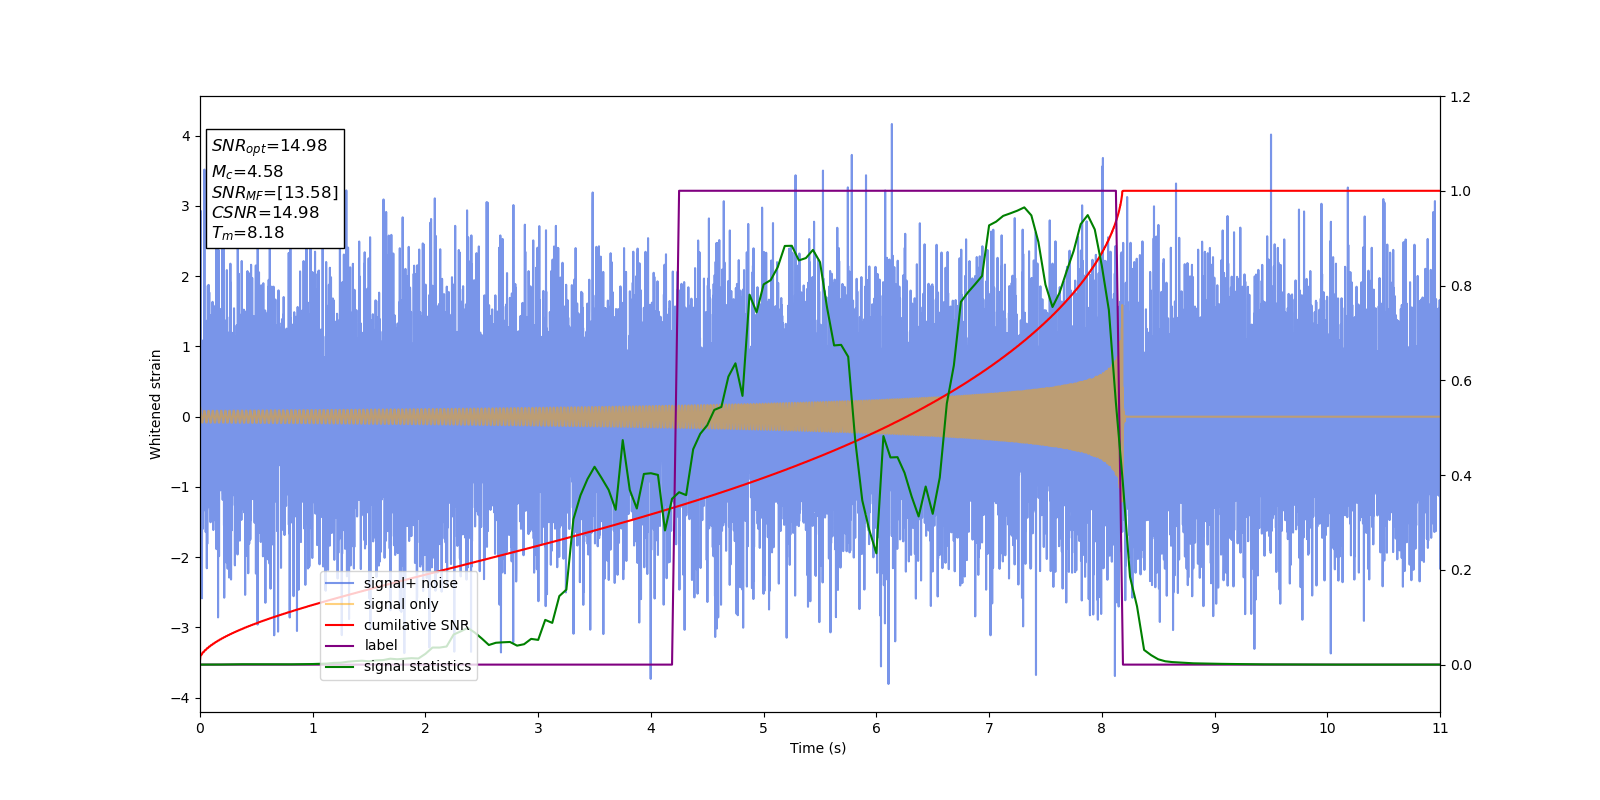Click the SNRMF=[13.58] annotation text
The image size is (1600, 800).
tap(275, 192)
